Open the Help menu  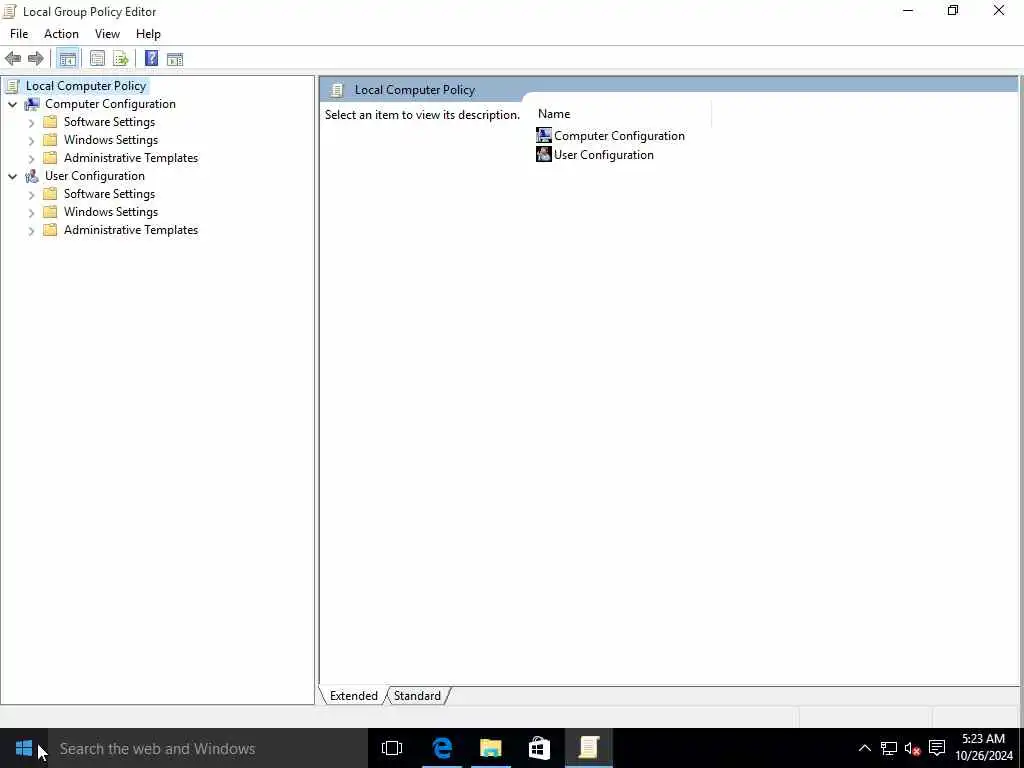(148, 34)
